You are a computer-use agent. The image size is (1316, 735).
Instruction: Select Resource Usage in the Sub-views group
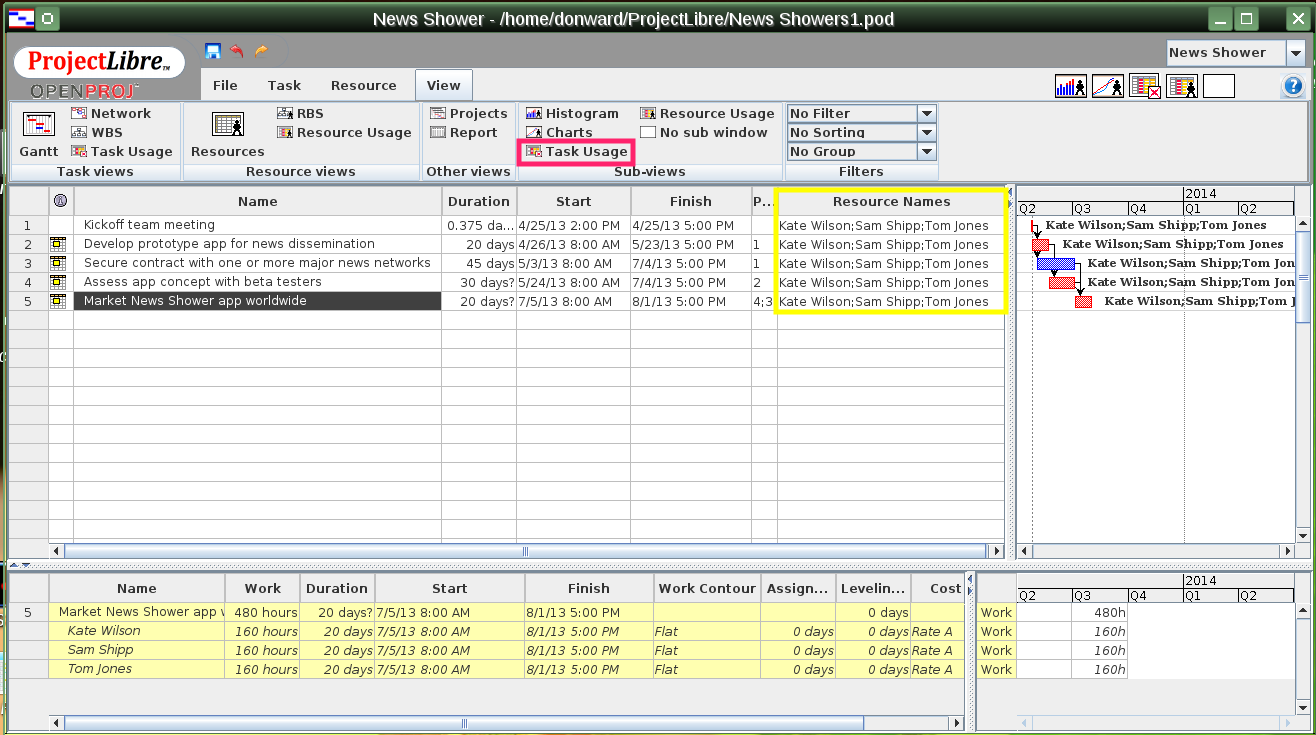click(707, 114)
